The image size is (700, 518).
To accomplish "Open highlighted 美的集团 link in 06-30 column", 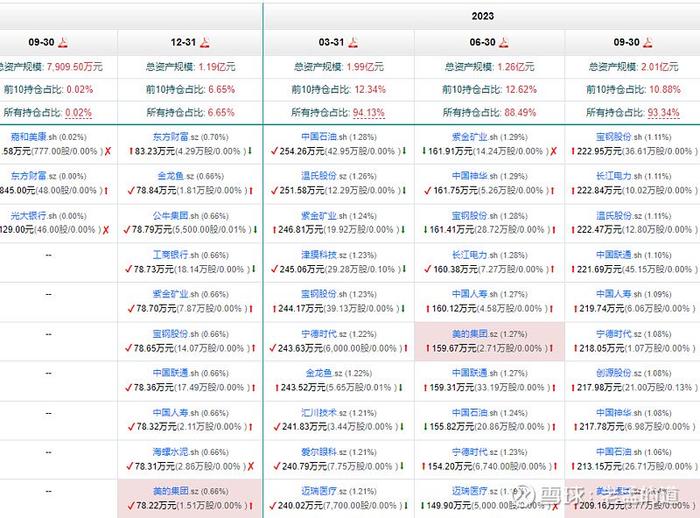I will pyautogui.click(x=470, y=334).
